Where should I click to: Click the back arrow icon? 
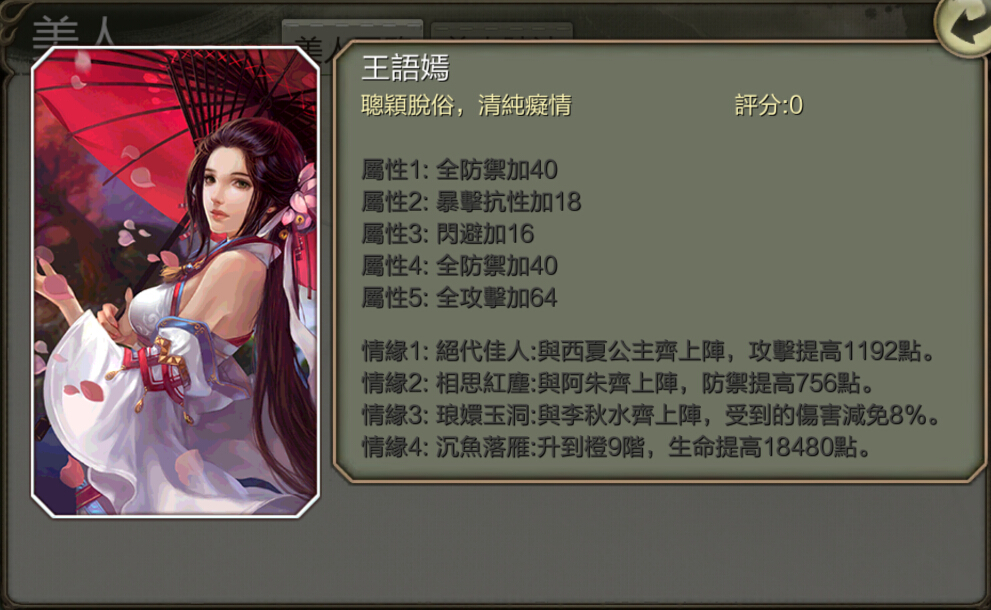pos(963,27)
